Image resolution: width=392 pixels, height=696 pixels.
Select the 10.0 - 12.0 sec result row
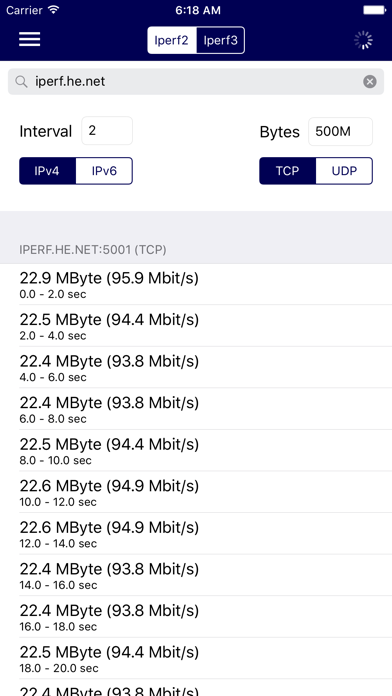196,492
